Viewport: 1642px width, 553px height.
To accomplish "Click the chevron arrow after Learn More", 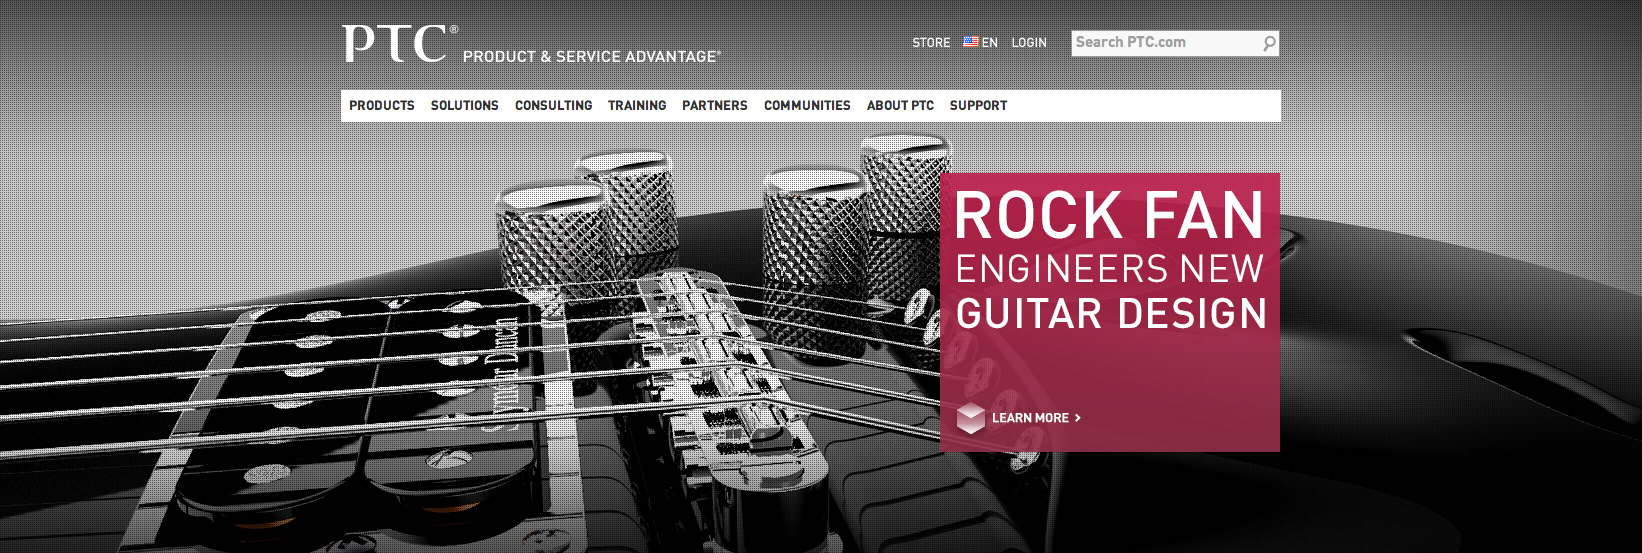I will tap(1077, 418).
